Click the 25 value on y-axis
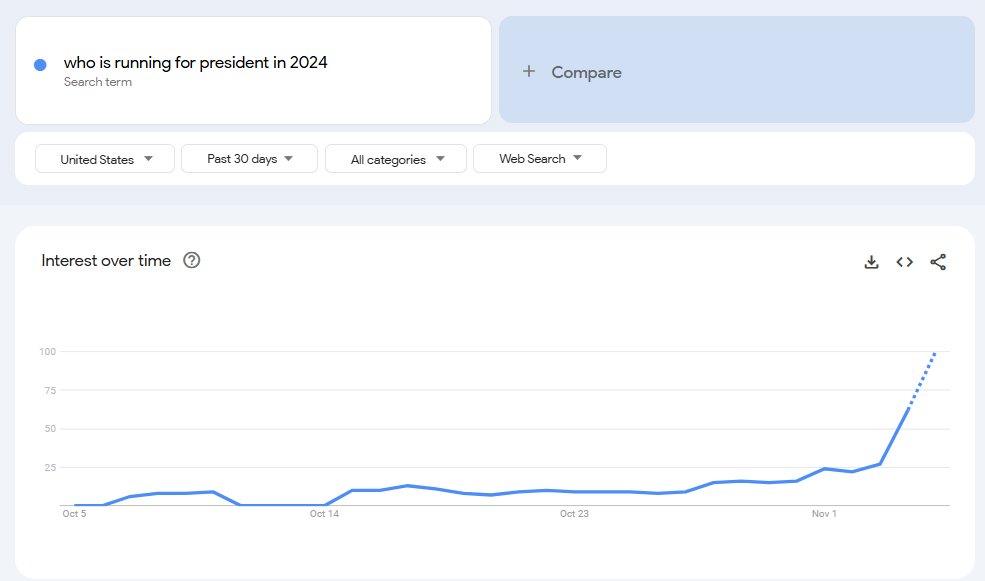 50,467
